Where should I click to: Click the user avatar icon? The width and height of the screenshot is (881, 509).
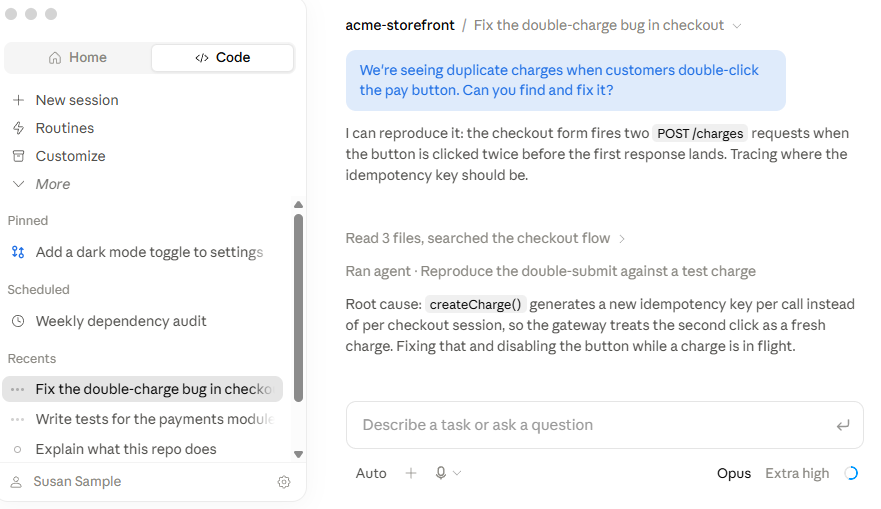[x=16, y=482]
